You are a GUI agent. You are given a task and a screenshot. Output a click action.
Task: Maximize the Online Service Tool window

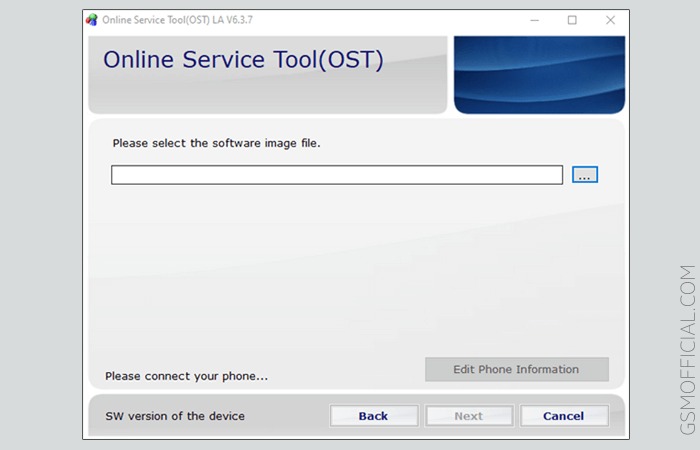point(572,20)
